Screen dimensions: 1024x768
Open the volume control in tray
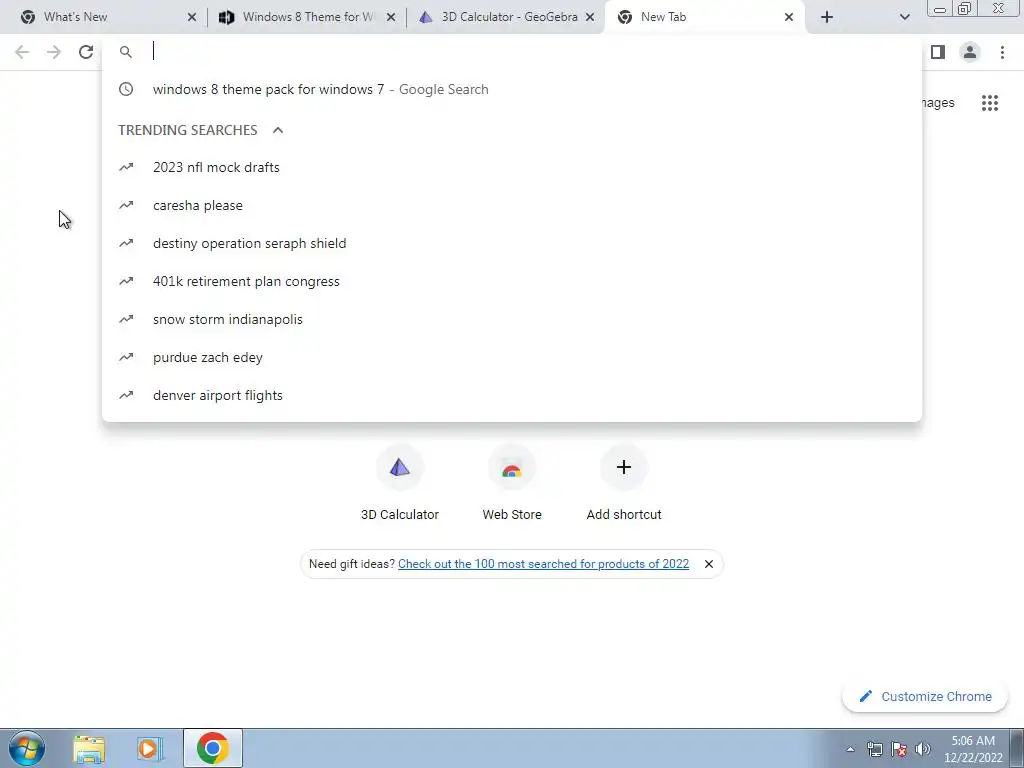(922, 749)
